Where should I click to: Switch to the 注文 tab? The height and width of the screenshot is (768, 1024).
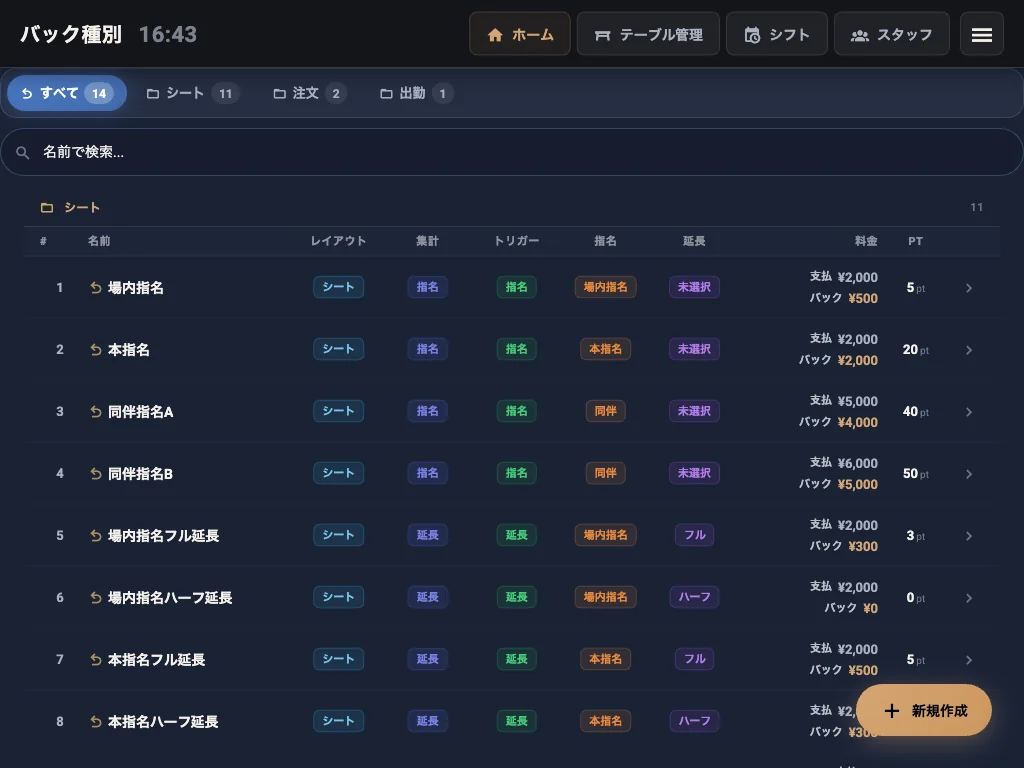pyautogui.click(x=309, y=93)
